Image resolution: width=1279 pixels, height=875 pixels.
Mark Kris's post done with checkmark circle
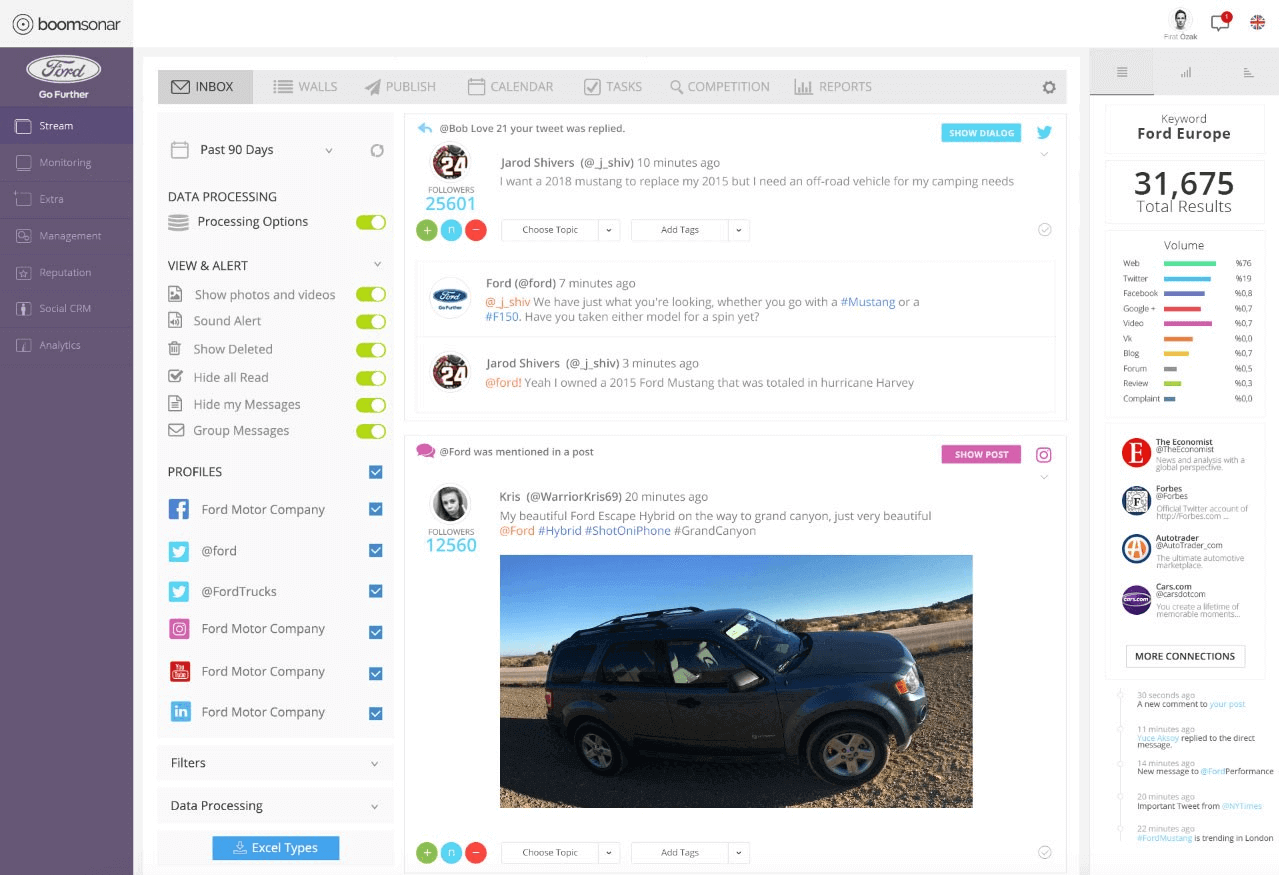[1045, 853]
